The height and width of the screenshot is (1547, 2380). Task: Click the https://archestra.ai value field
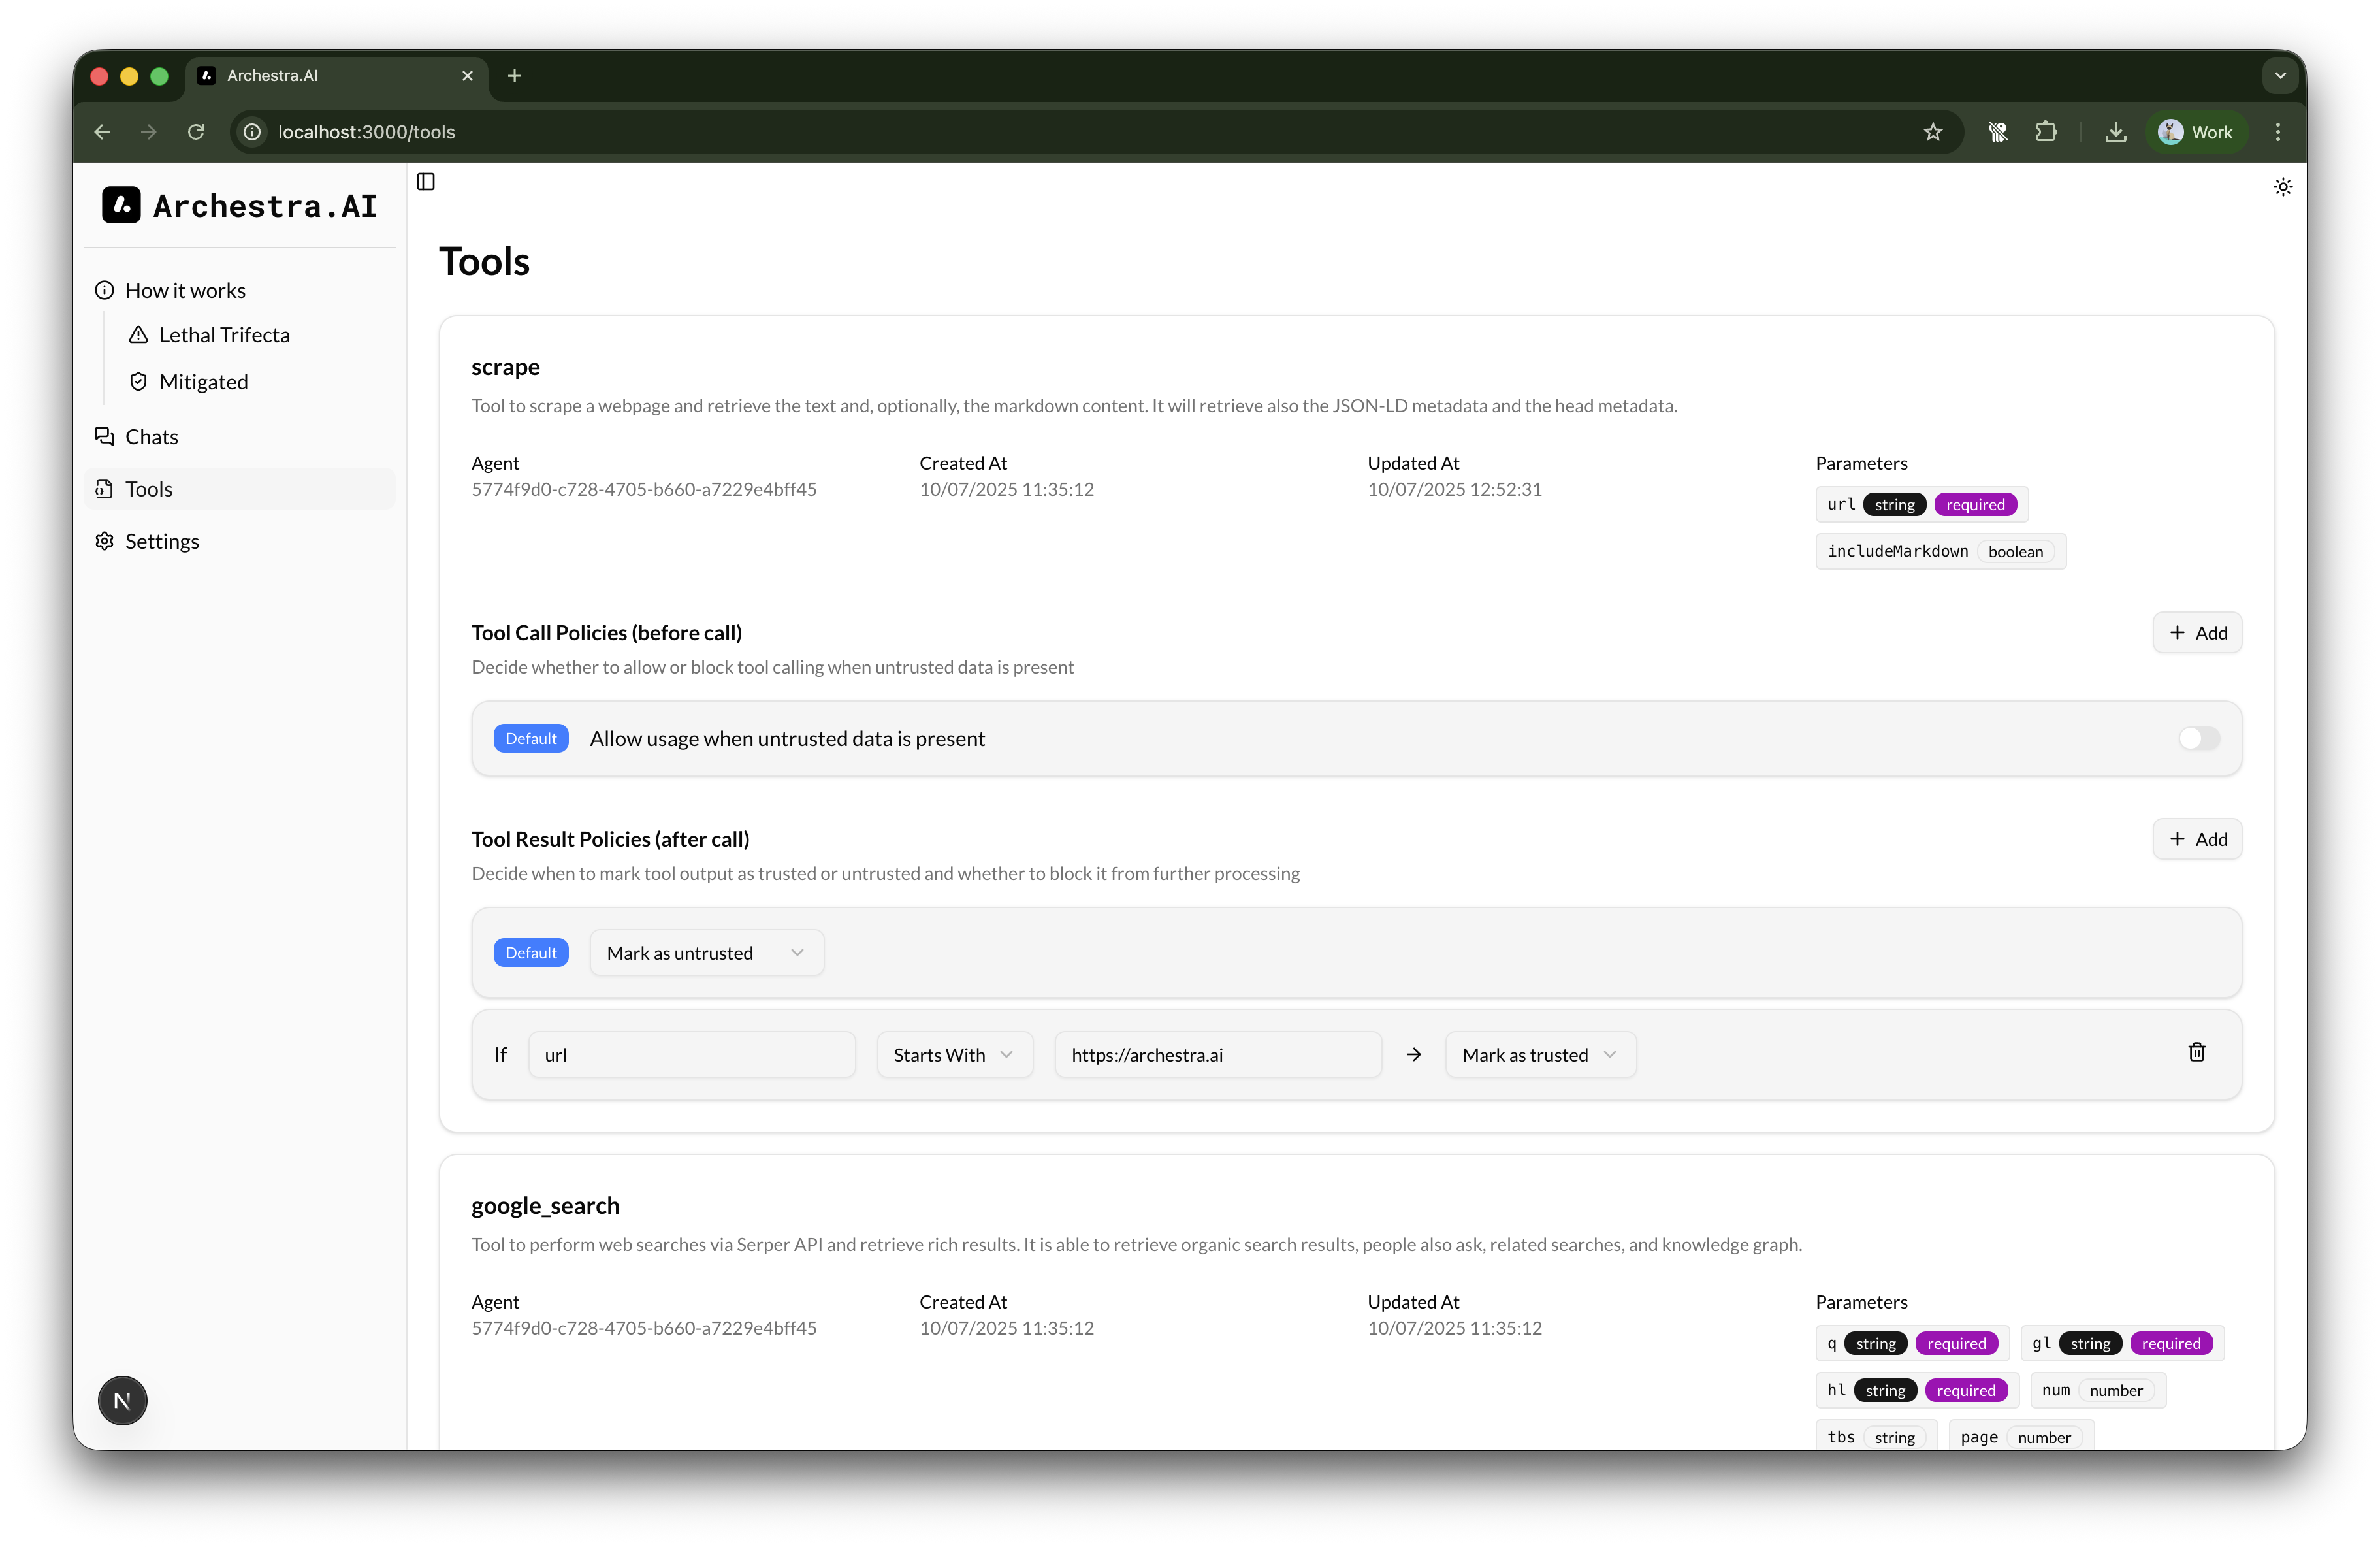click(1217, 1055)
